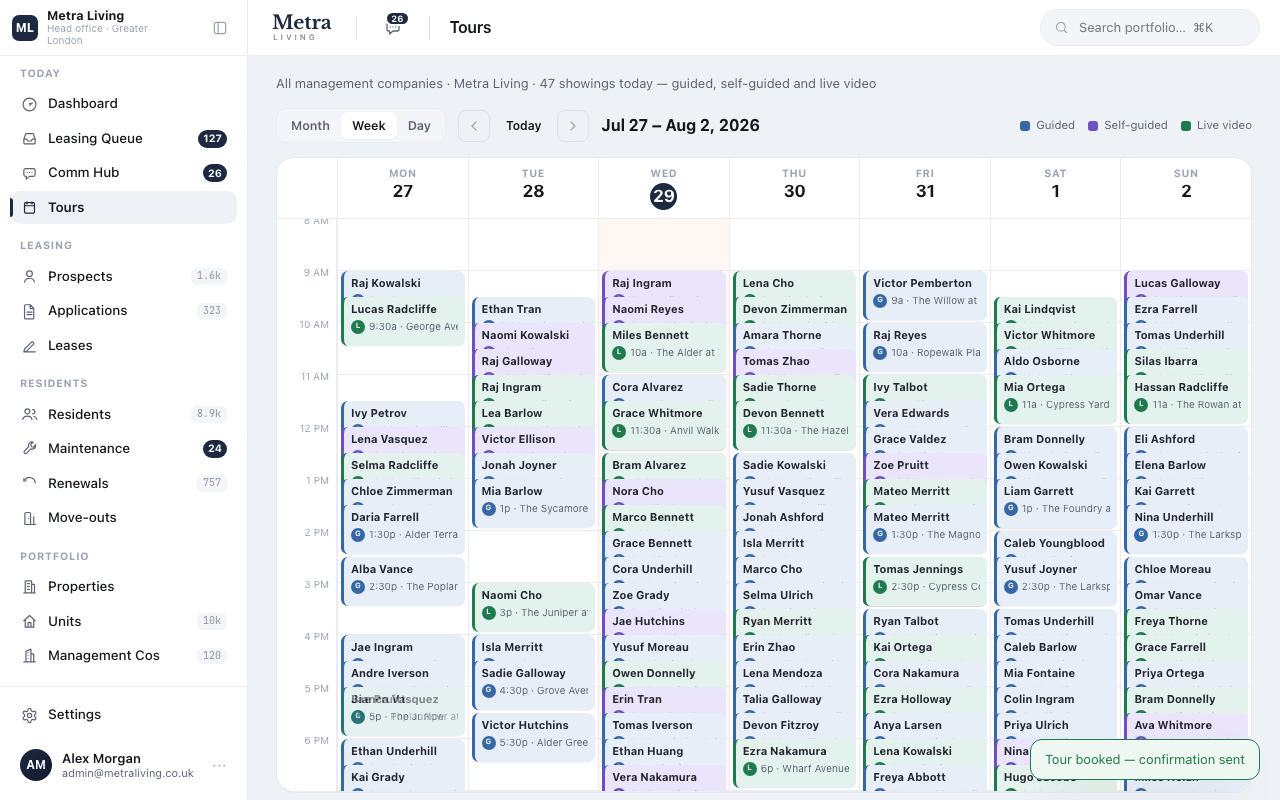Open Victor Hutchins 5:30p tour

pyautogui.click(x=534, y=737)
